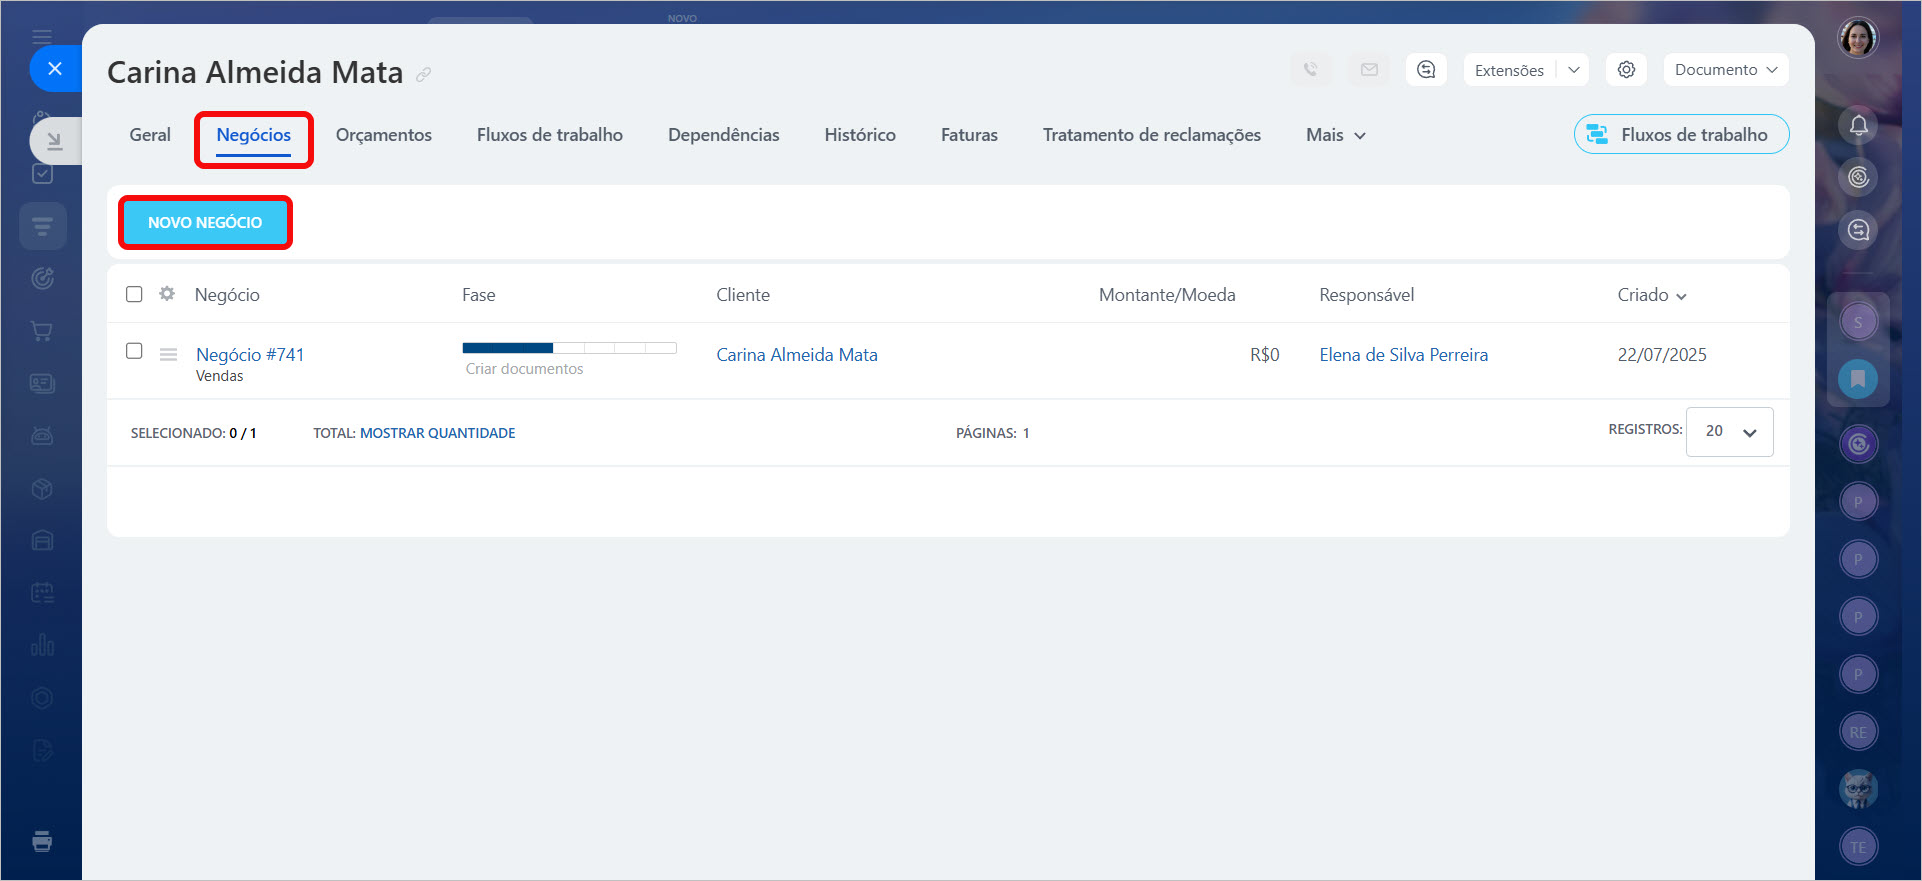Open the Histórico tab

(x=860, y=135)
